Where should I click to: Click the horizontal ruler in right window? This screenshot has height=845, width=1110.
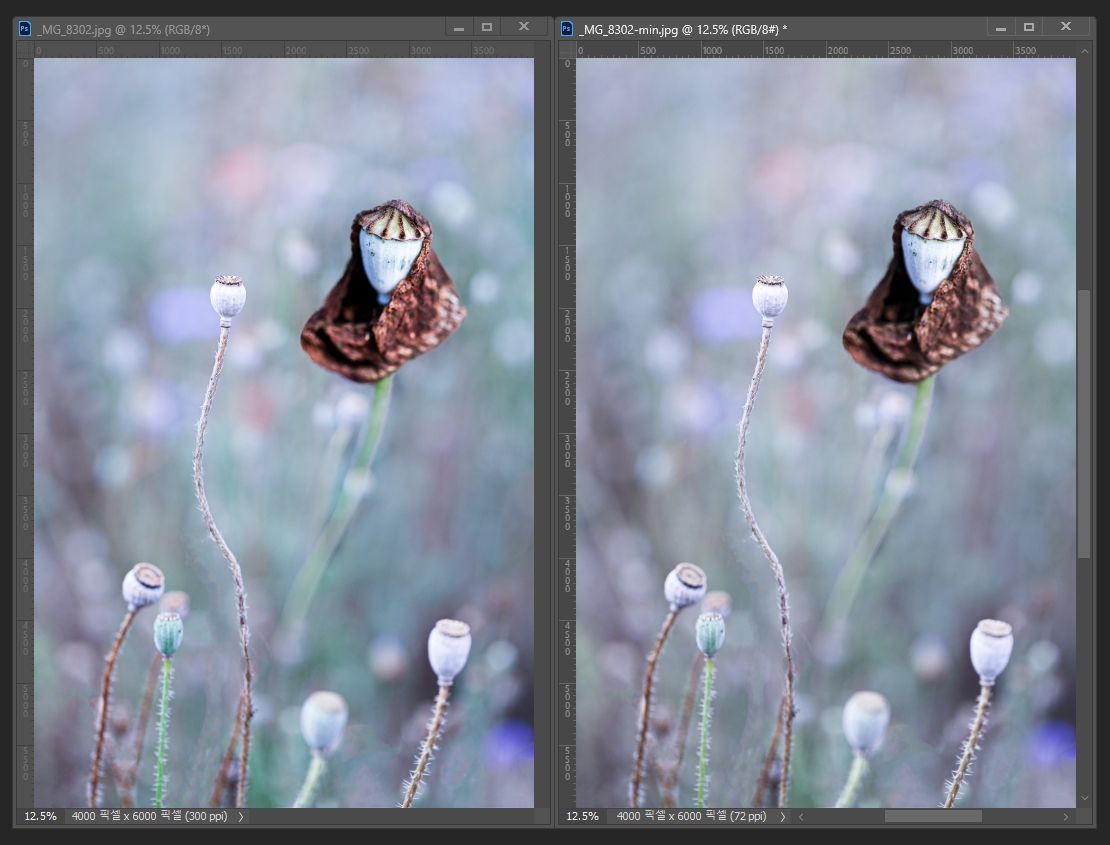826,50
